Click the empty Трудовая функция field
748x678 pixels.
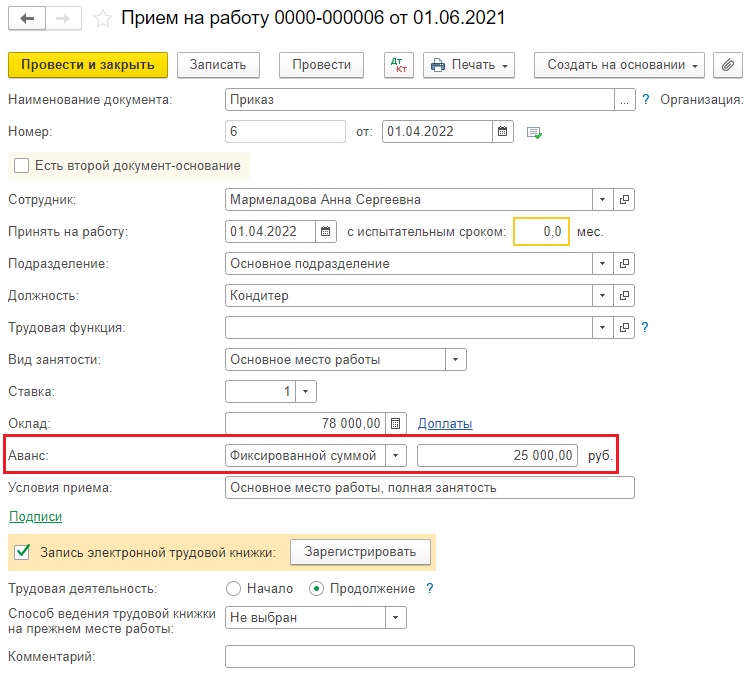pyautogui.click(x=409, y=327)
